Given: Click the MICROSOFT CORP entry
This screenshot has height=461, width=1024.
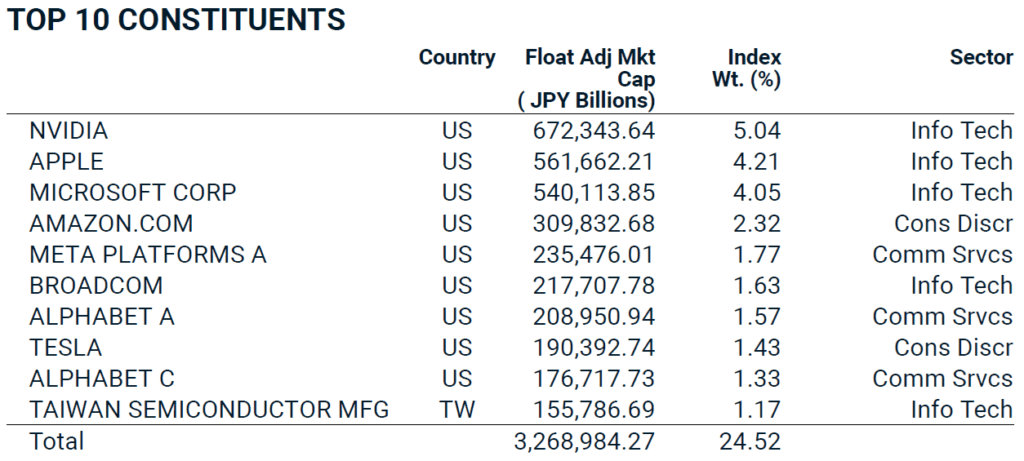Looking at the screenshot, I should pyautogui.click(x=133, y=193).
